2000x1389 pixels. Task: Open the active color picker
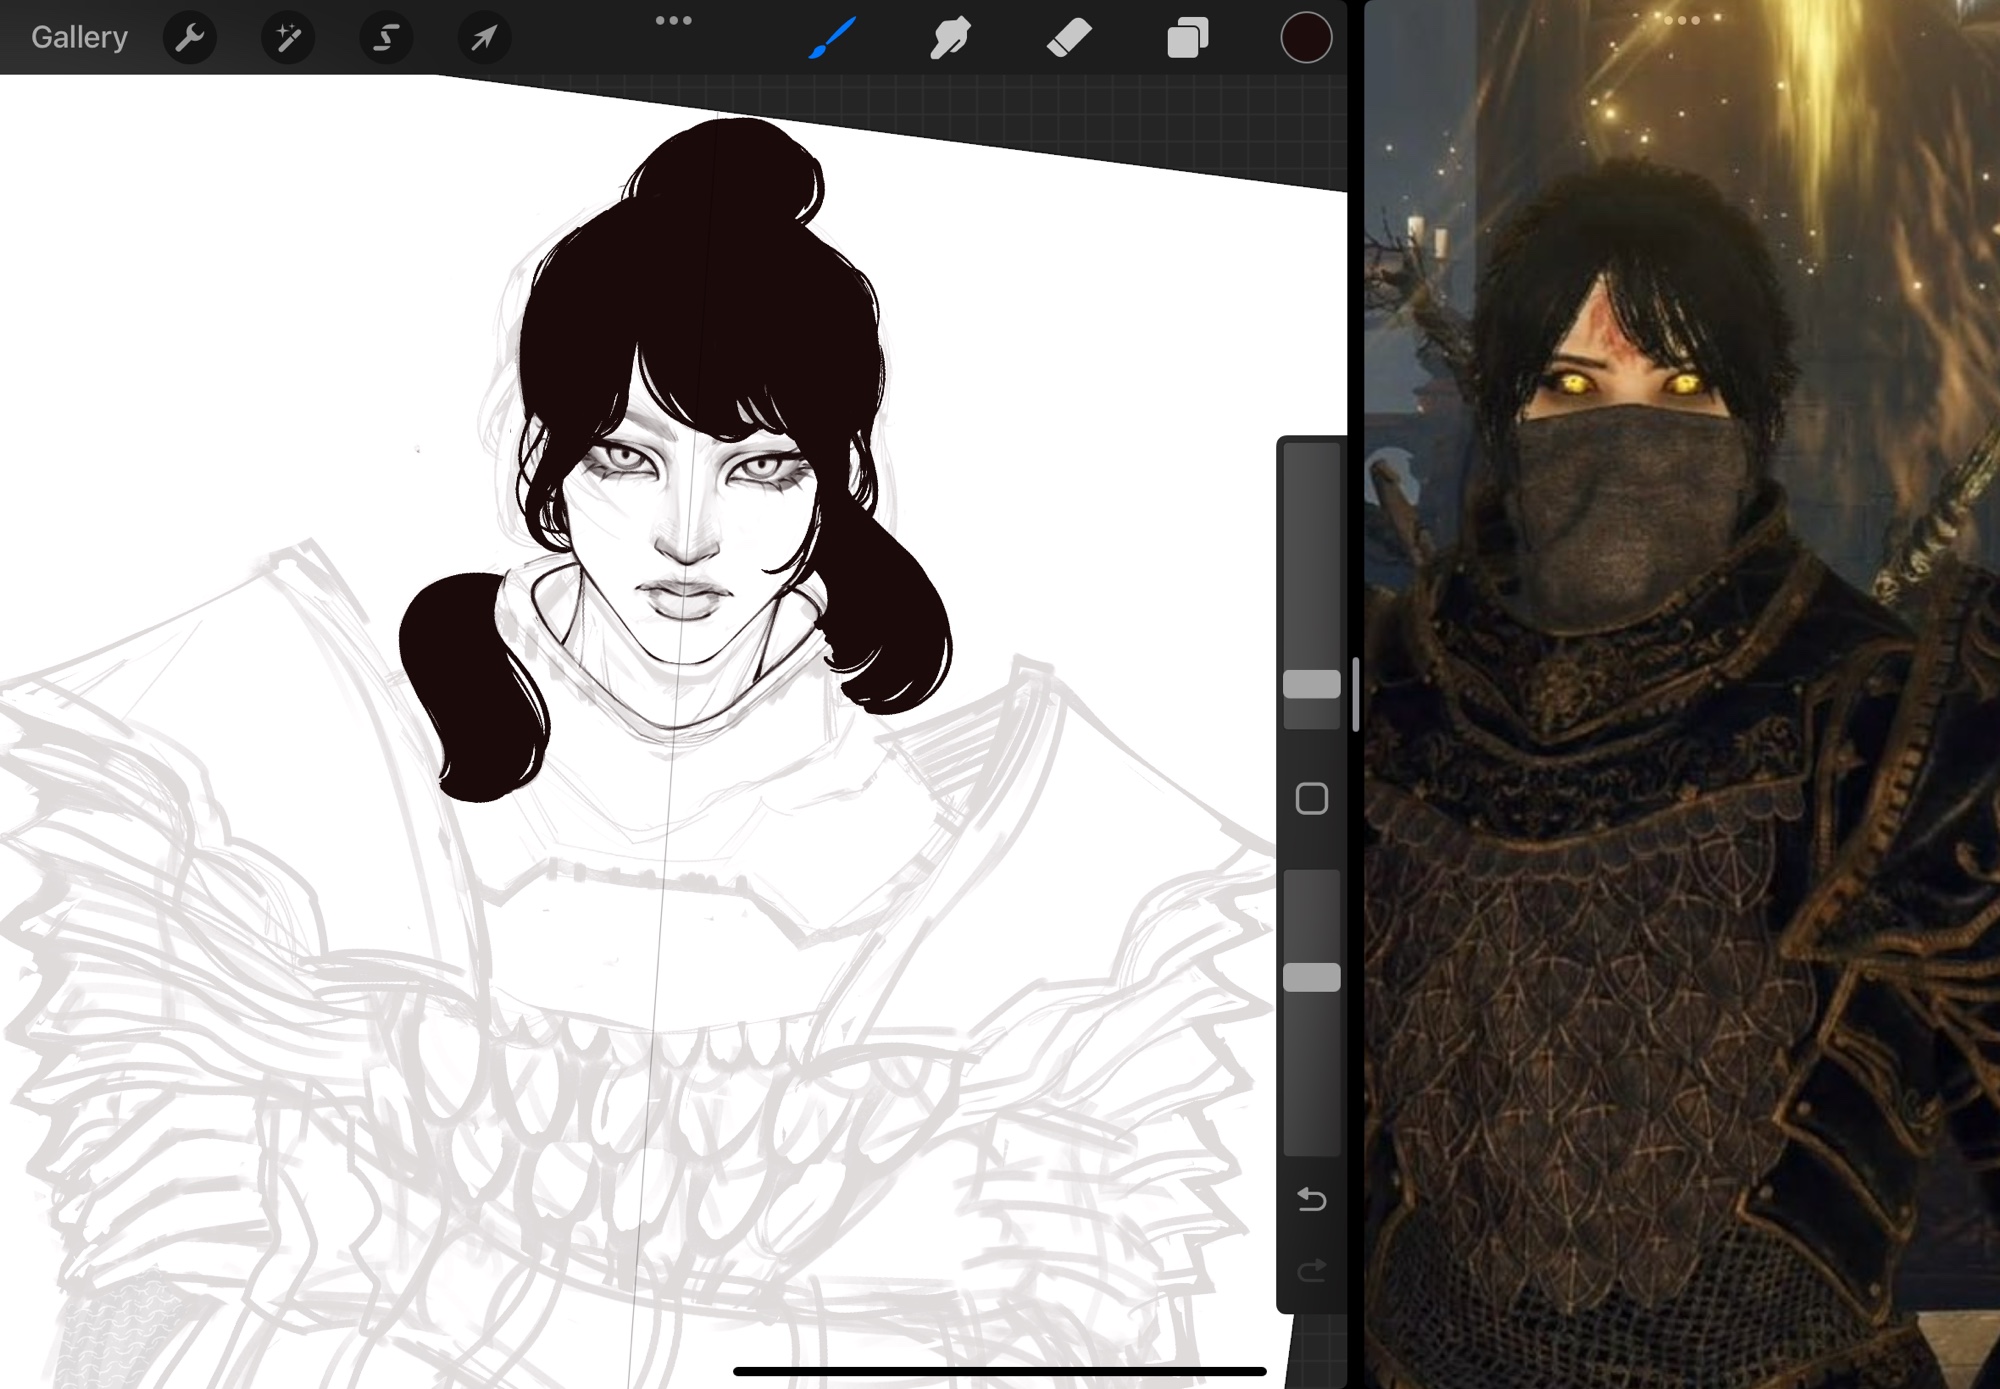1306,38
